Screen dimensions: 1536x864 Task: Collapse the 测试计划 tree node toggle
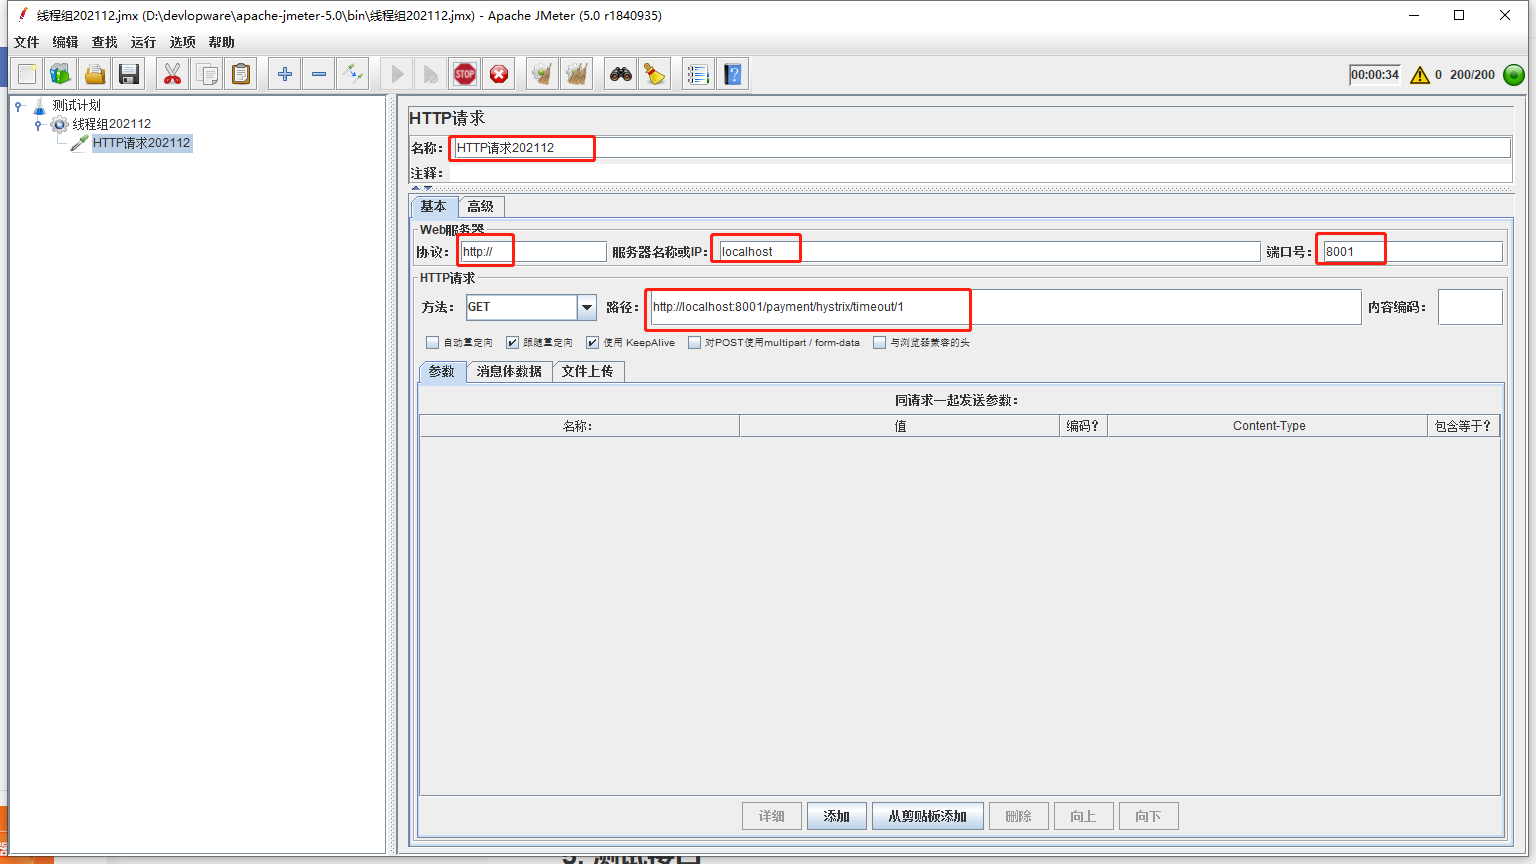18,106
